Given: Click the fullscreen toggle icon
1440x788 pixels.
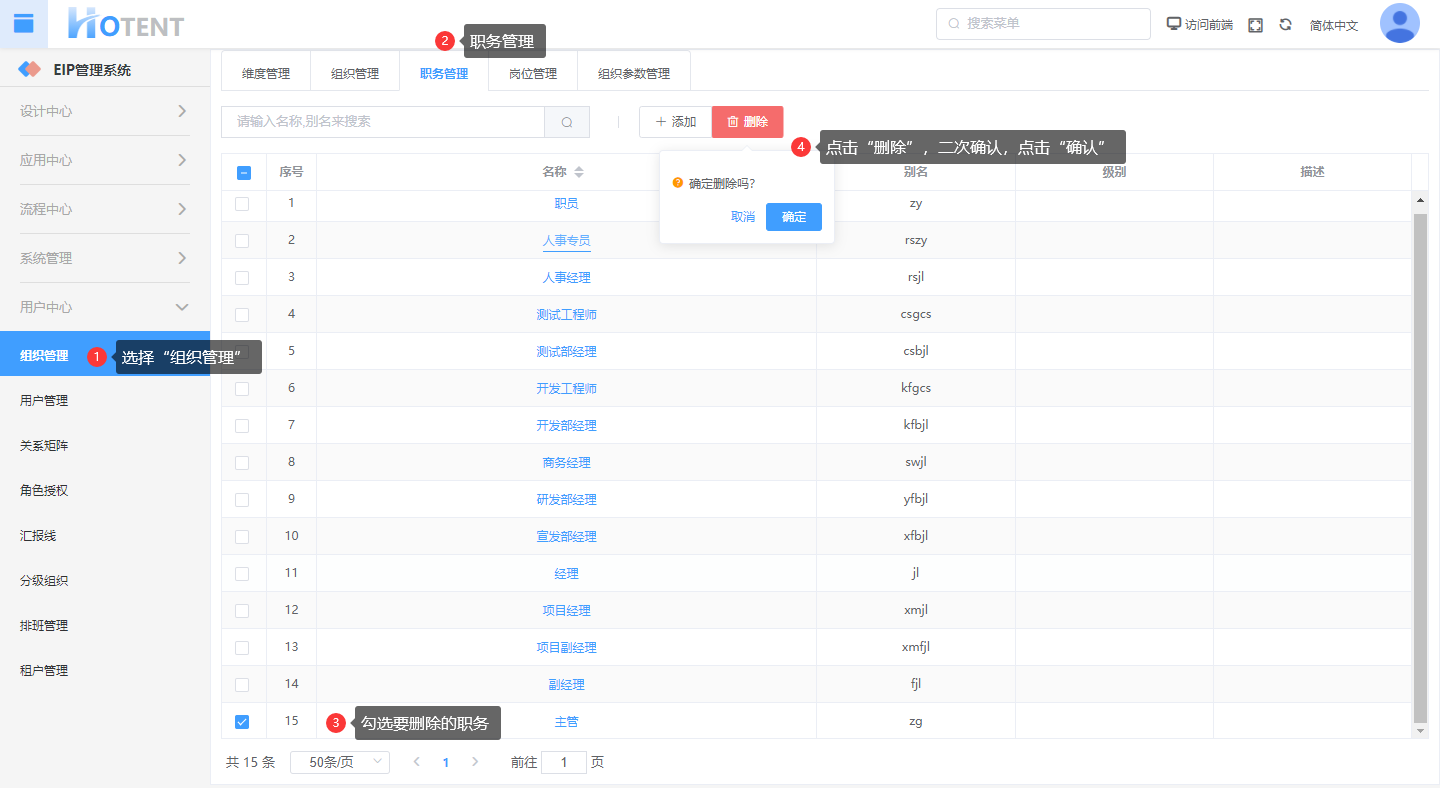Looking at the screenshot, I should tap(1255, 25).
